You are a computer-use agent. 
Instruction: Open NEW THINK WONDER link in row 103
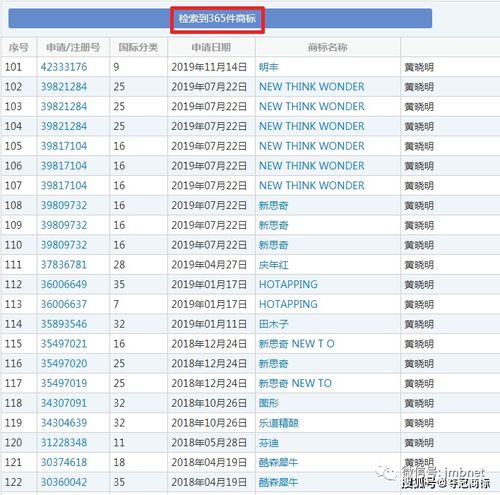pyautogui.click(x=312, y=107)
